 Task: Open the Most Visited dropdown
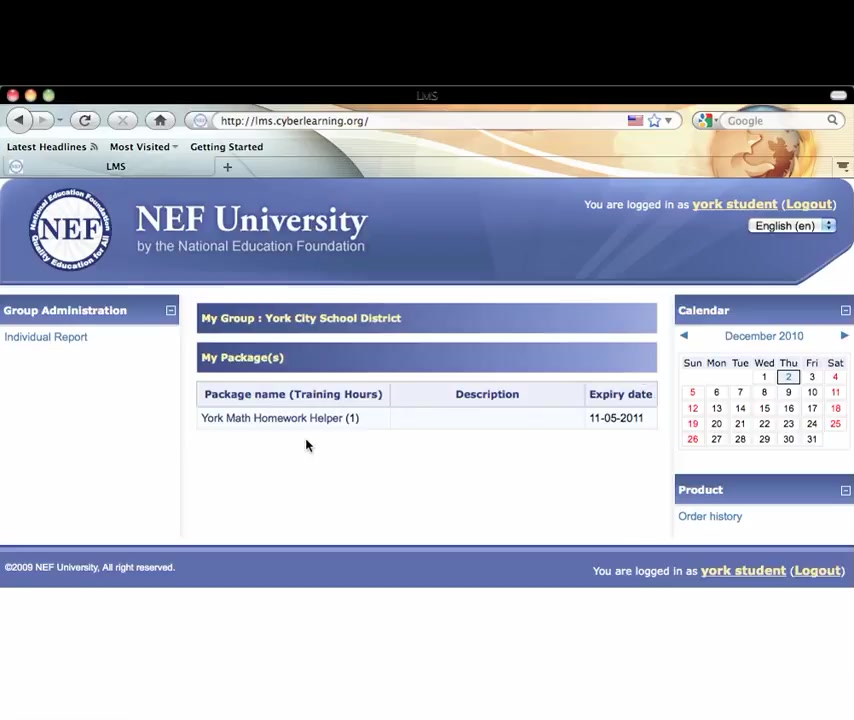173,146
